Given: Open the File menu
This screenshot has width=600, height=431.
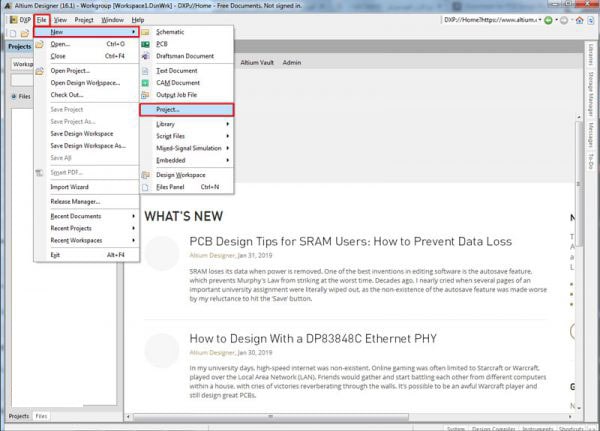Looking at the screenshot, I should (42, 20).
